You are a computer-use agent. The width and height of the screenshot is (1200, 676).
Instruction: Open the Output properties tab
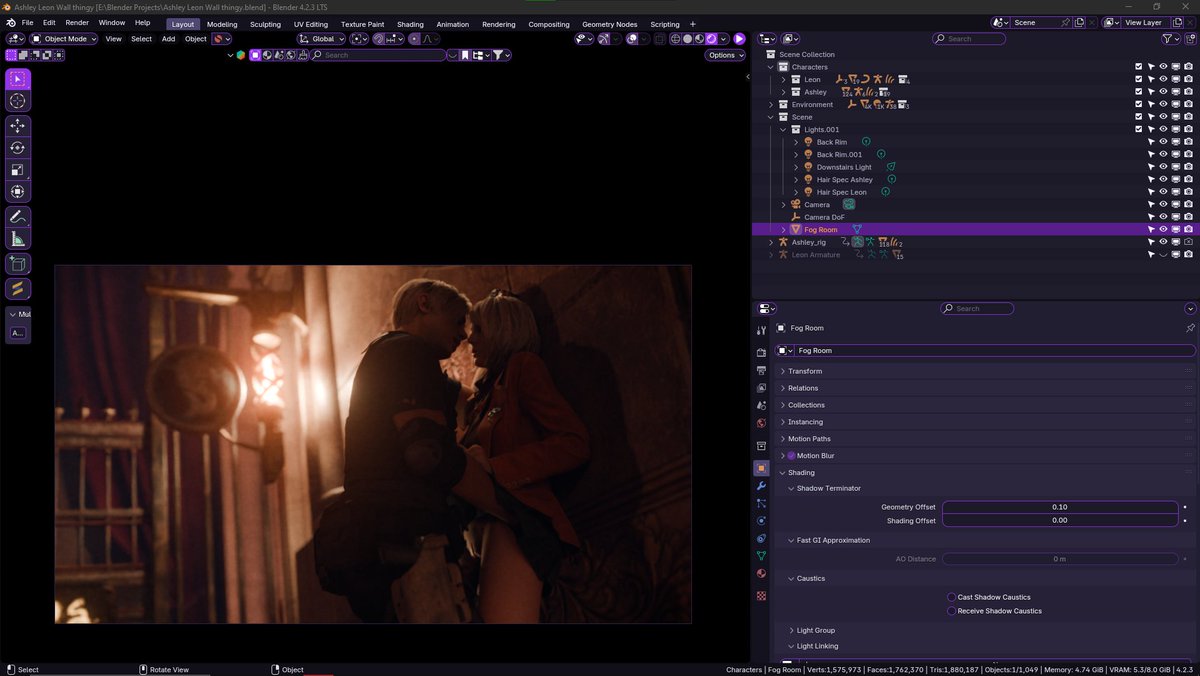(761, 370)
